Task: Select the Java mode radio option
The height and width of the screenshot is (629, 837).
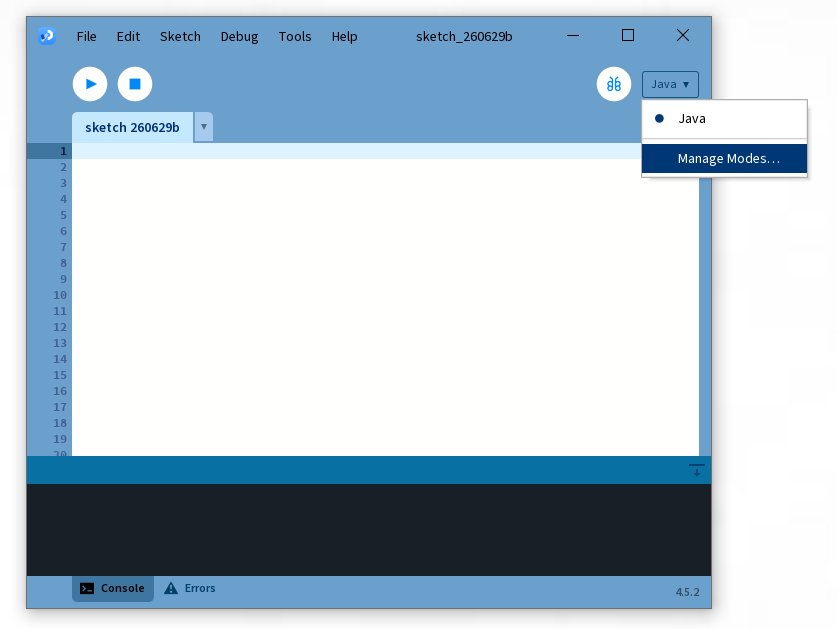Action: (x=724, y=119)
